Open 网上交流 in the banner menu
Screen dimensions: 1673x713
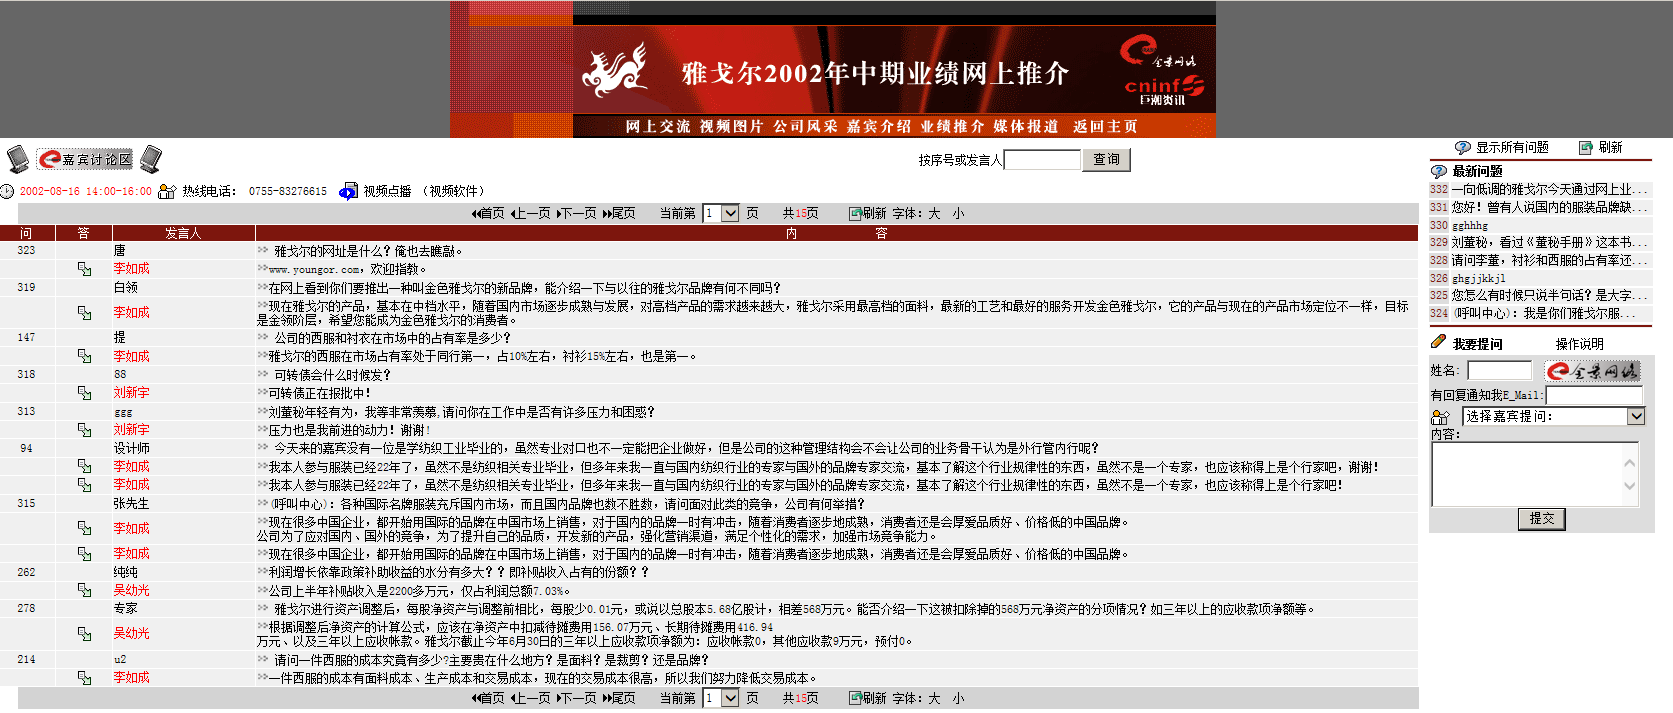pyautogui.click(x=657, y=127)
